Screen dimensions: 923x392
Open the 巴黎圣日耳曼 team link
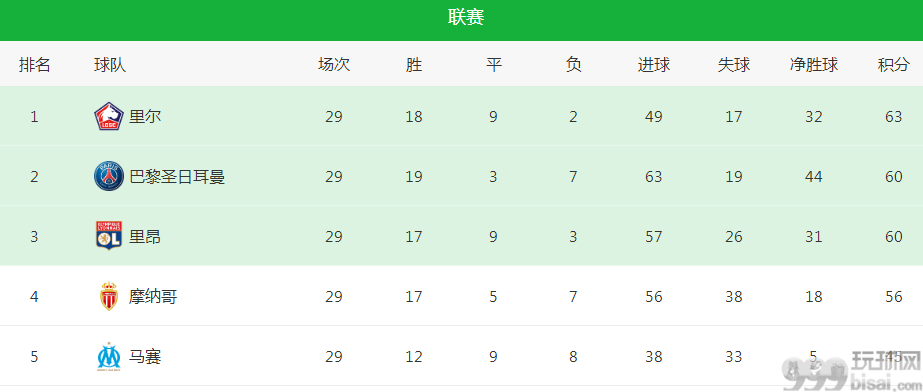(x=177, y=177)
